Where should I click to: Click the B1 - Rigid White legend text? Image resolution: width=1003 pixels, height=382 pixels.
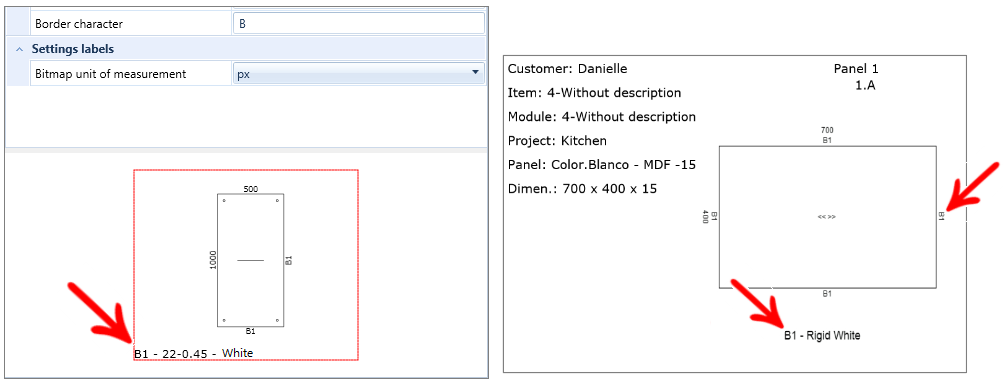tap(822, 335)
